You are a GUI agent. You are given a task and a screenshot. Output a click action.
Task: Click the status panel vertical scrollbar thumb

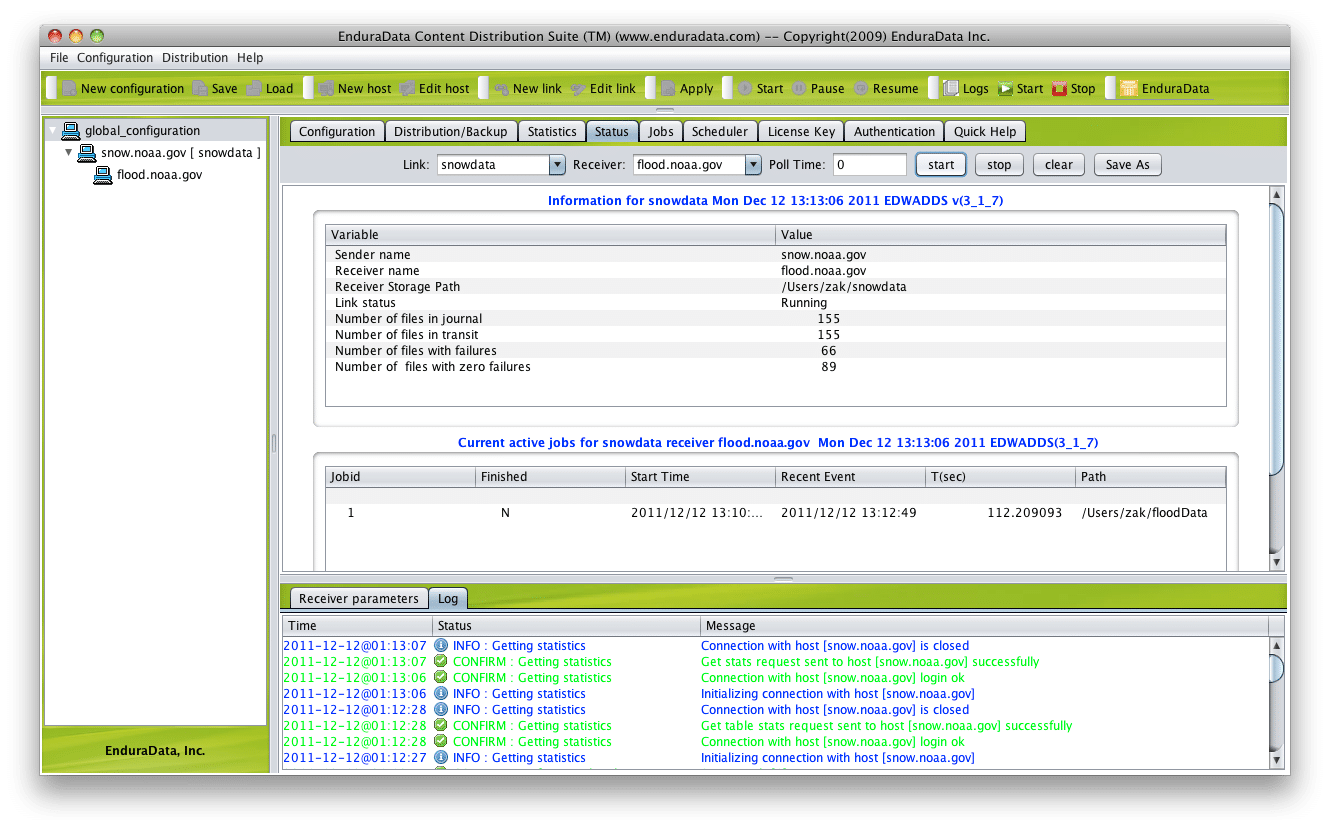click(1276, 340)
